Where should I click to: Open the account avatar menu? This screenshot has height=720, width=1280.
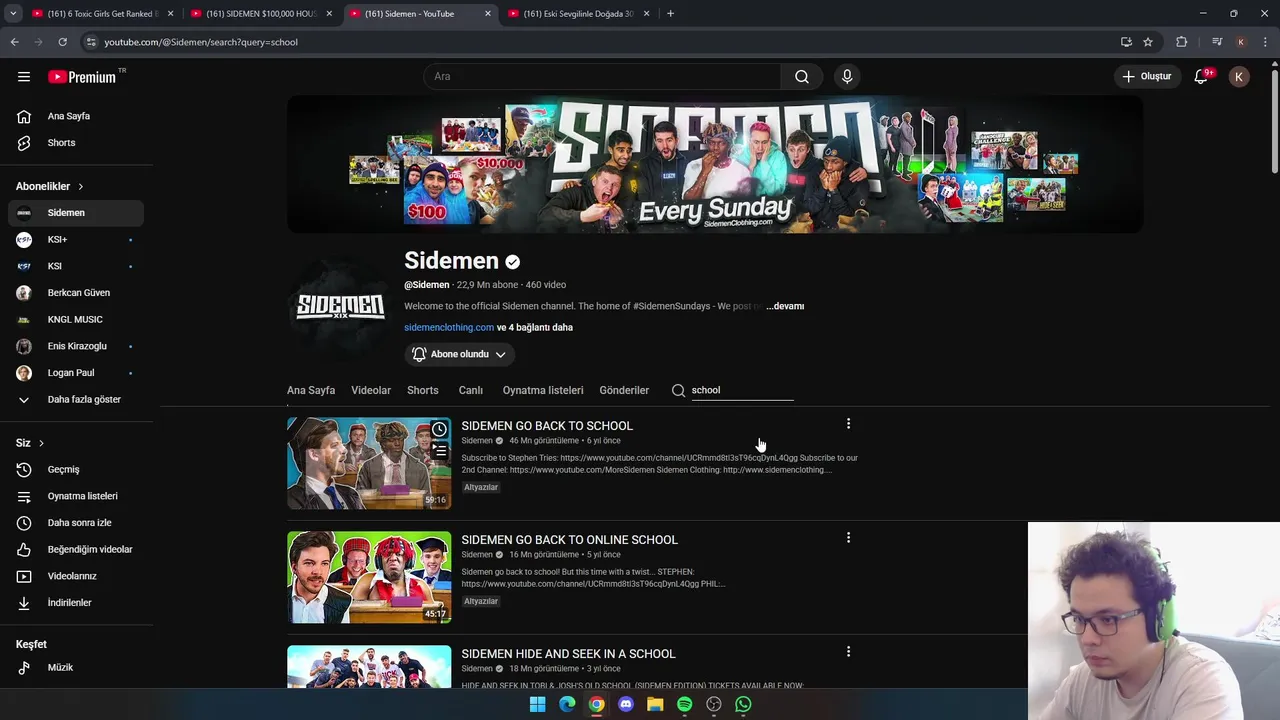1239,77
